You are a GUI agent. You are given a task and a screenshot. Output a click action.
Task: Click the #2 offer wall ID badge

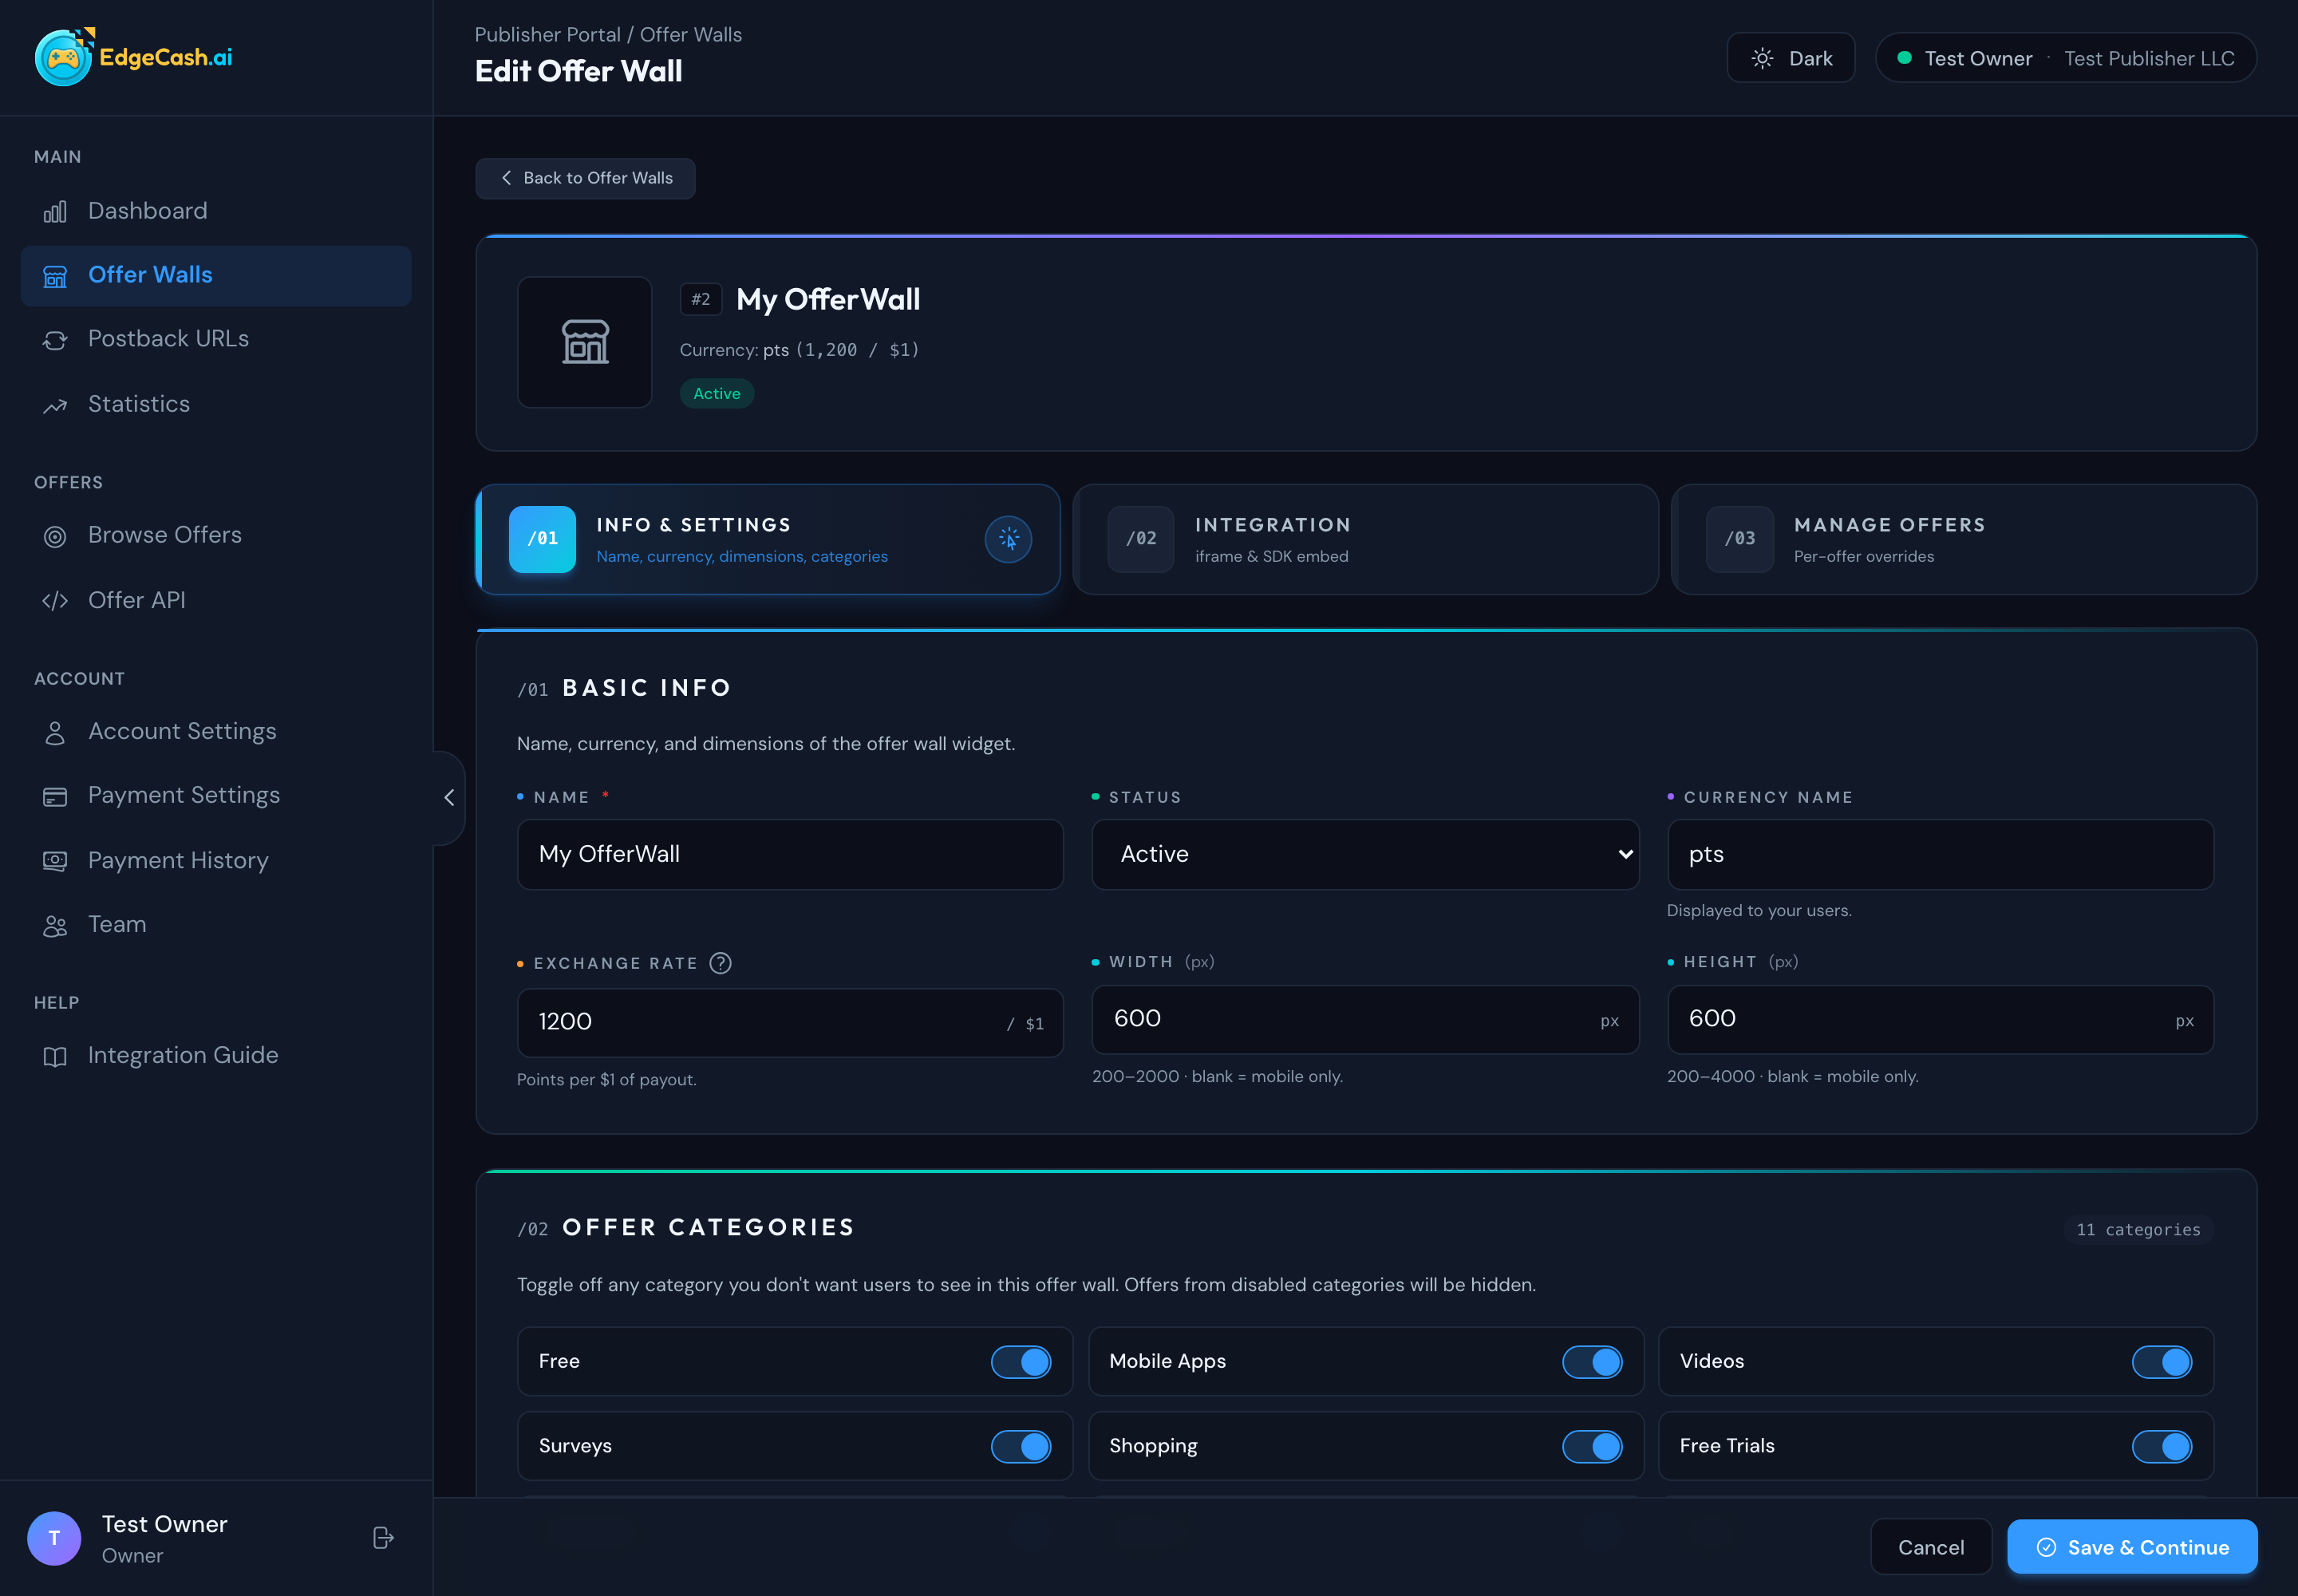click(x=701, y=300)
